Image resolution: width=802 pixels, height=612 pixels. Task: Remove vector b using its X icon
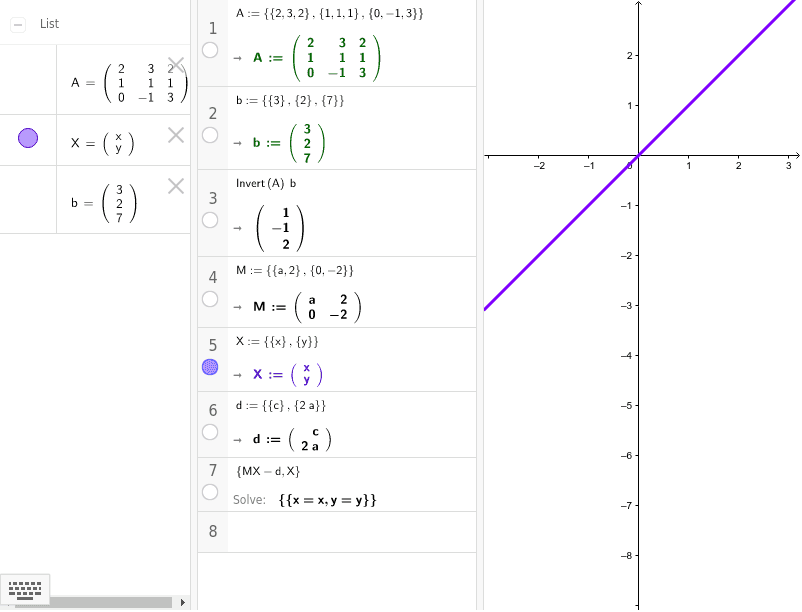click(176, 186)
